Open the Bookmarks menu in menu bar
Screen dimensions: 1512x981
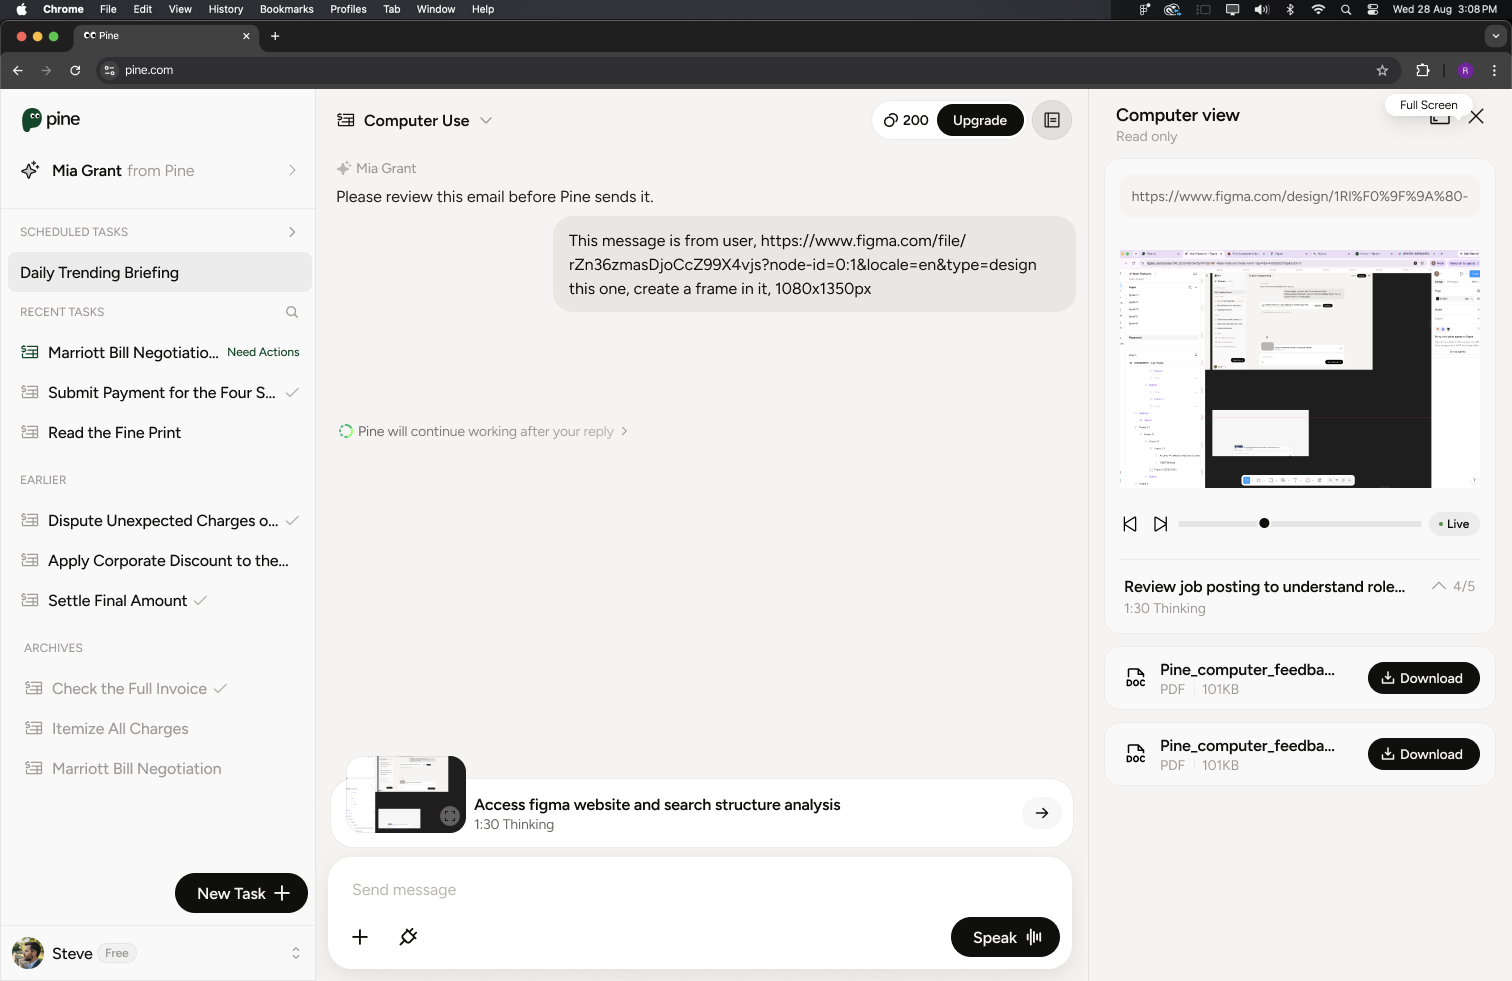[x=286, y=9]
